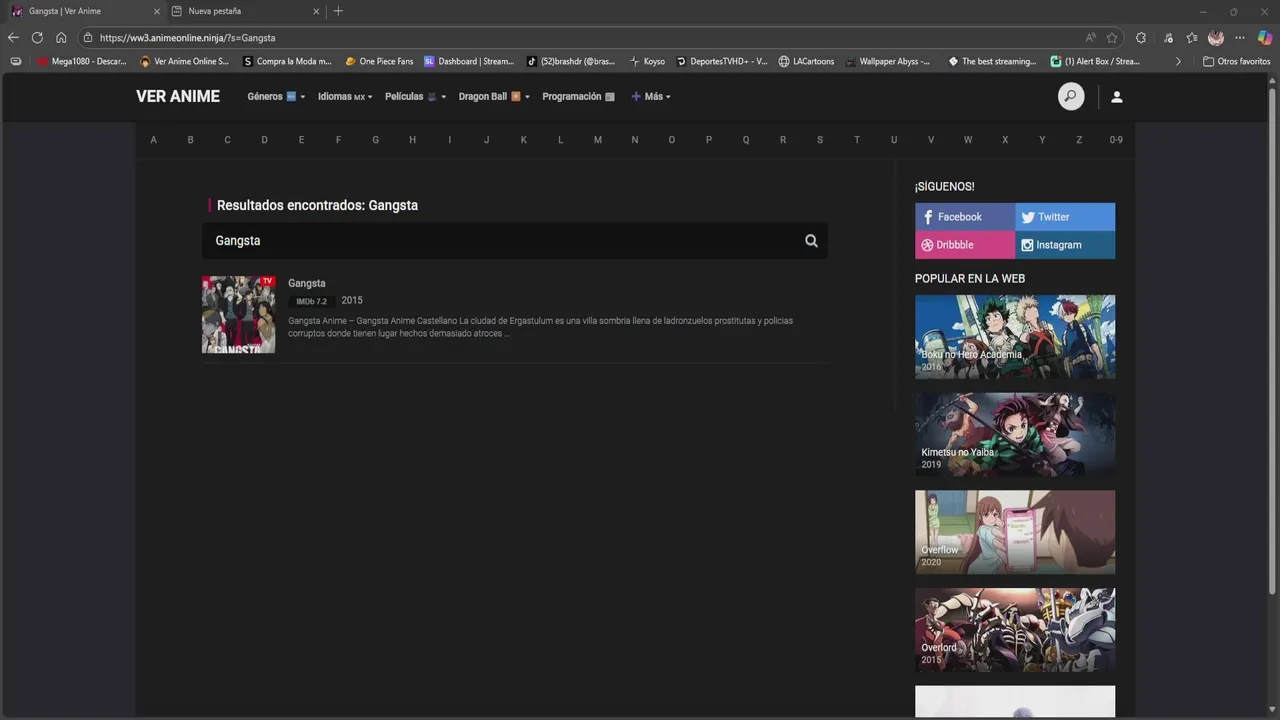The image size is (1280, 720).
Task: Filter by letter M in alphabet bar
Action: (597, 140)
